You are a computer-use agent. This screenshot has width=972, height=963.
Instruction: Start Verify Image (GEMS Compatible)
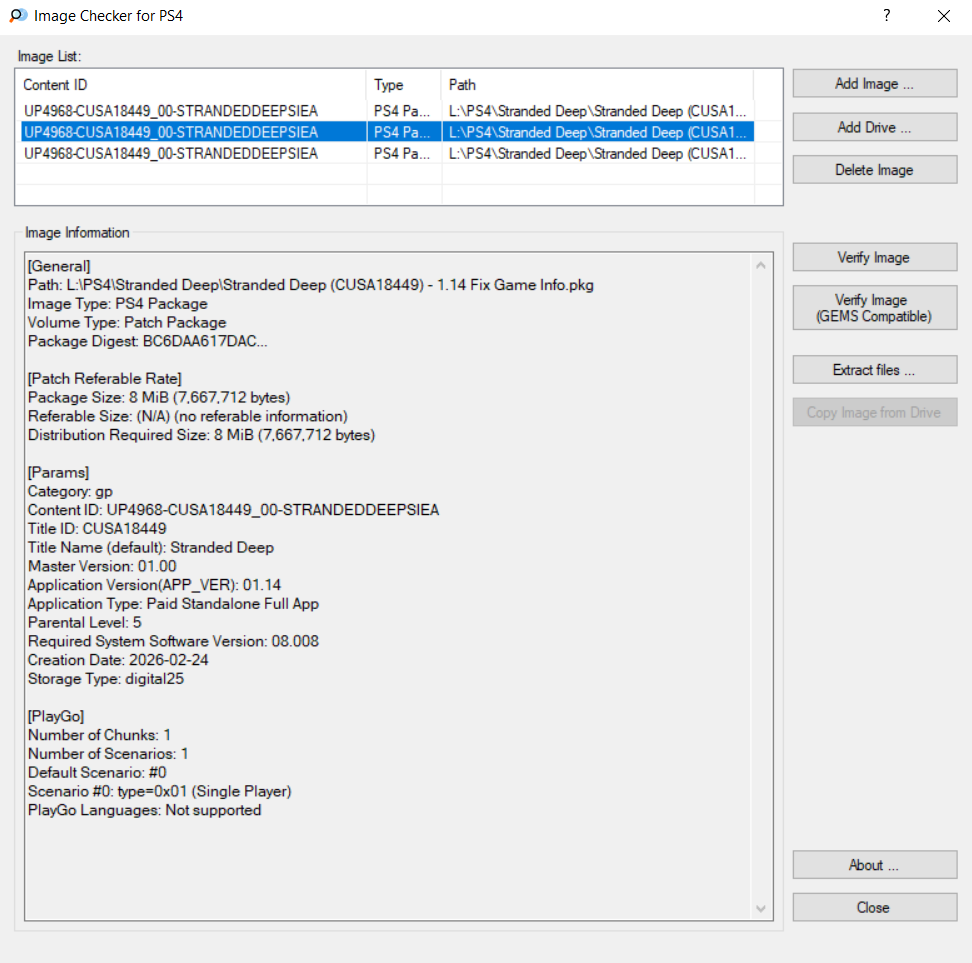tap(874, 308)
